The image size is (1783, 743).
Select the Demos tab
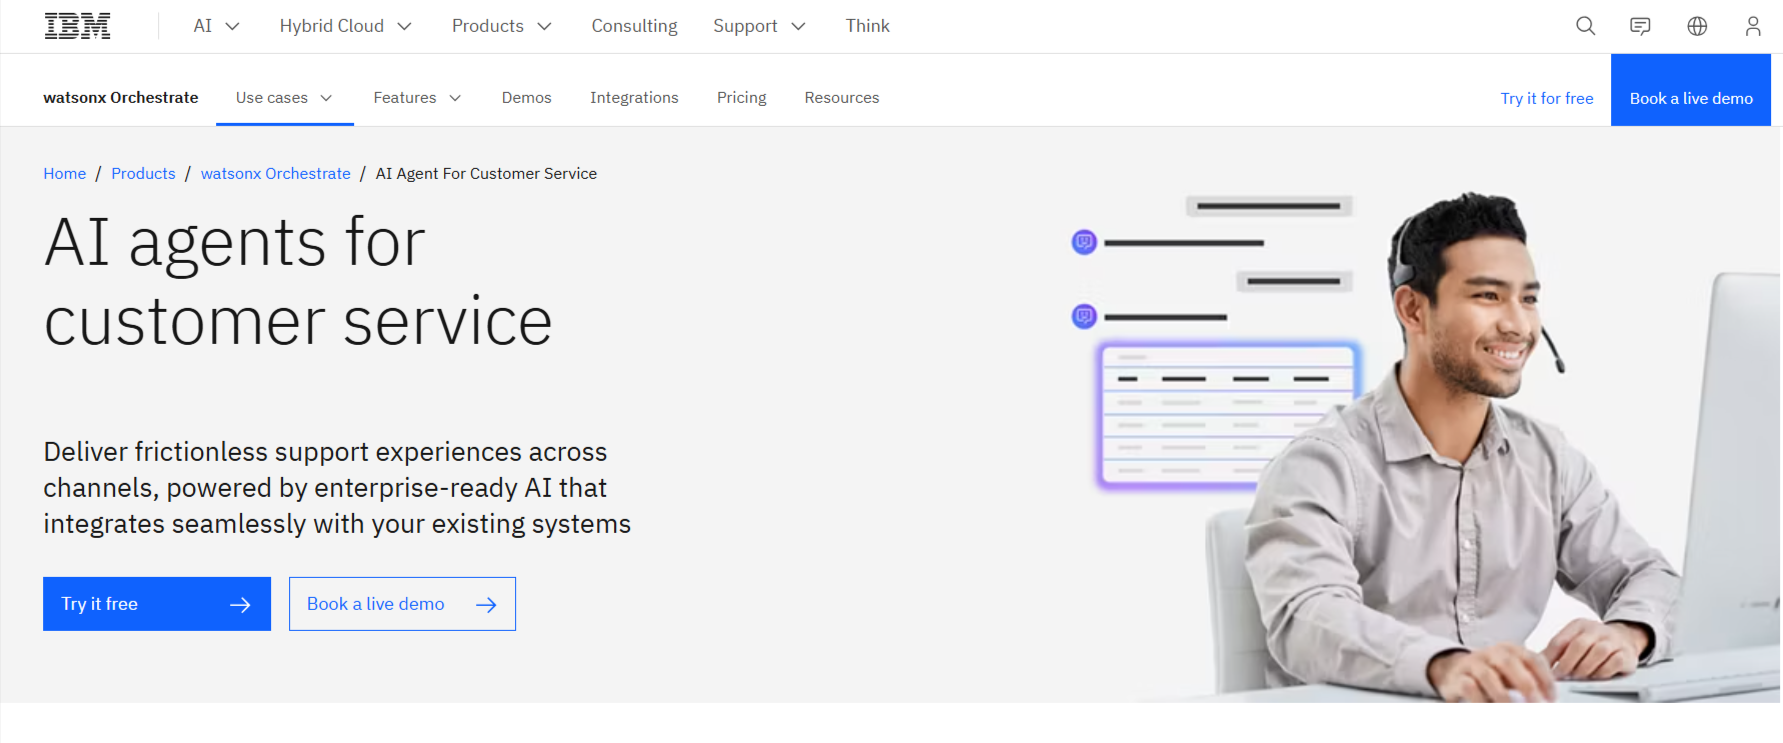click(527, 97)
